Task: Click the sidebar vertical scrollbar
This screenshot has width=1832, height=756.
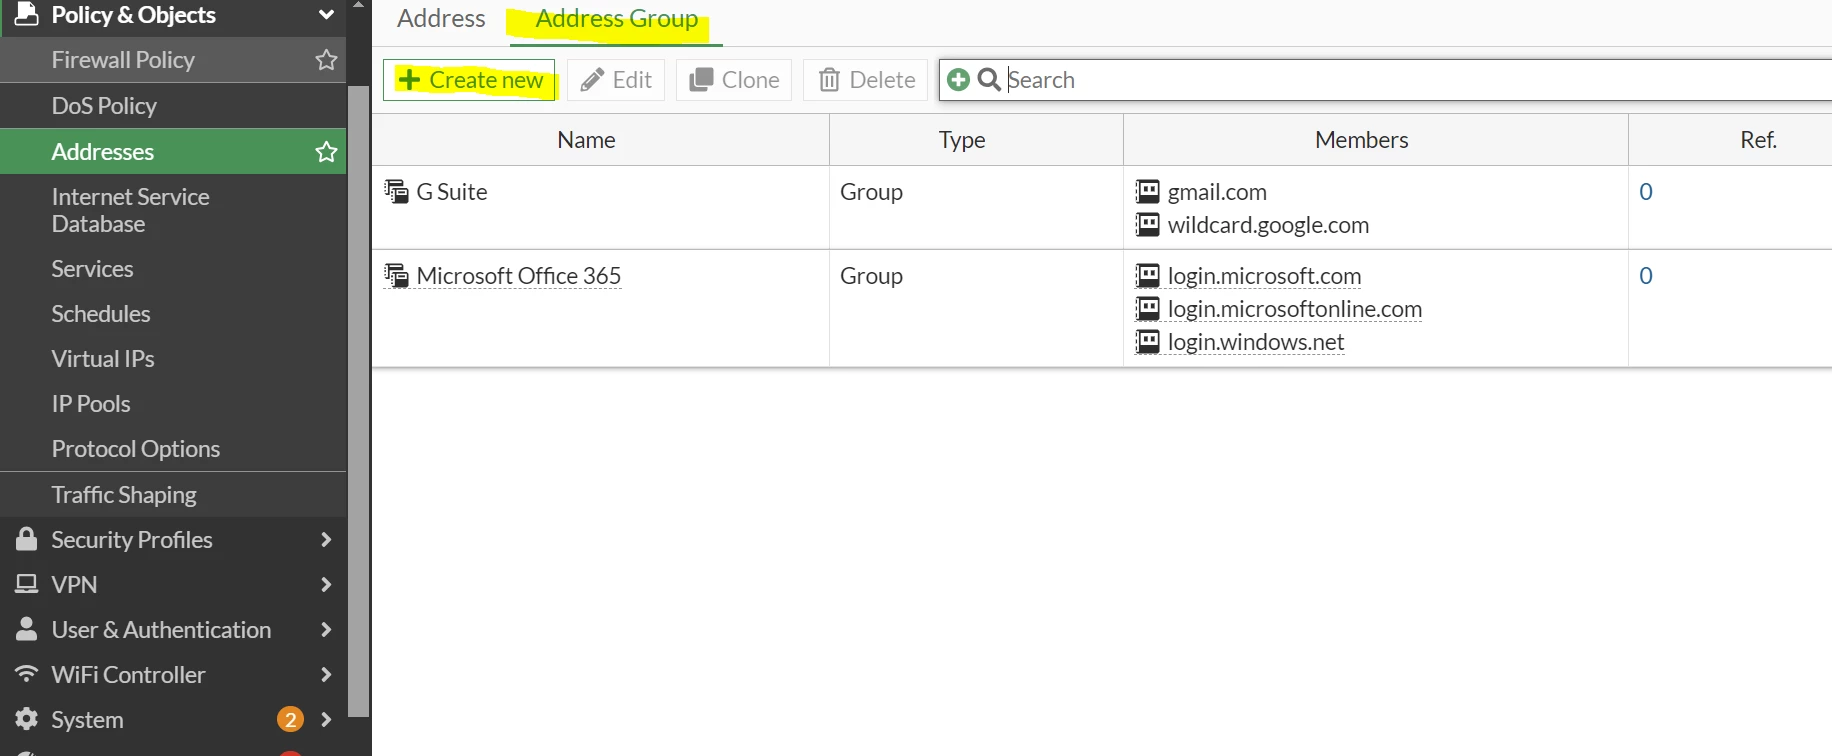Action: point(359,400)
